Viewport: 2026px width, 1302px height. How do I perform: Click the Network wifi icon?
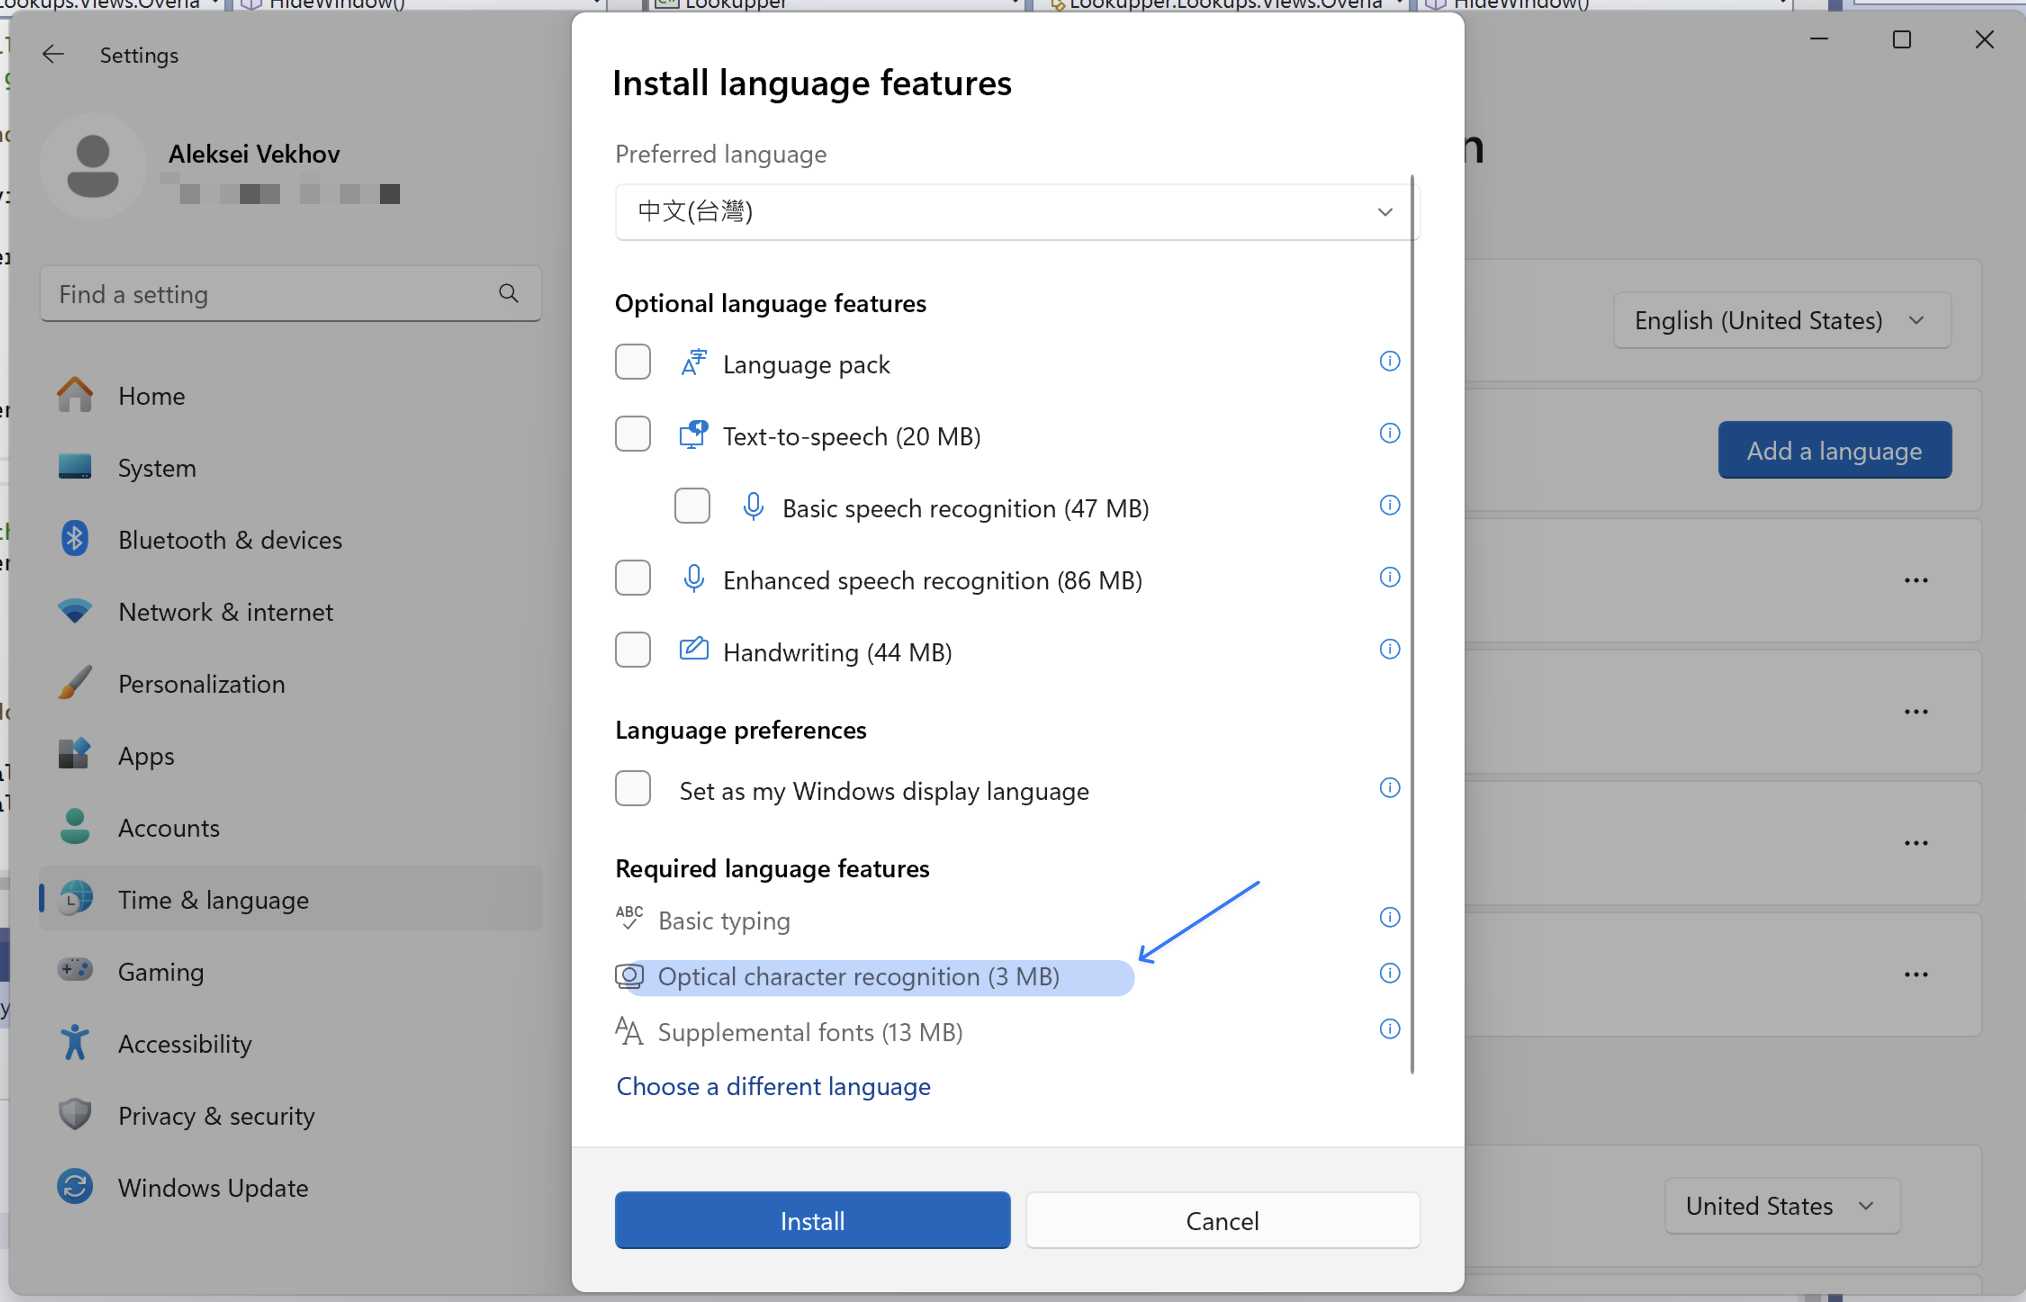(75, 611)
